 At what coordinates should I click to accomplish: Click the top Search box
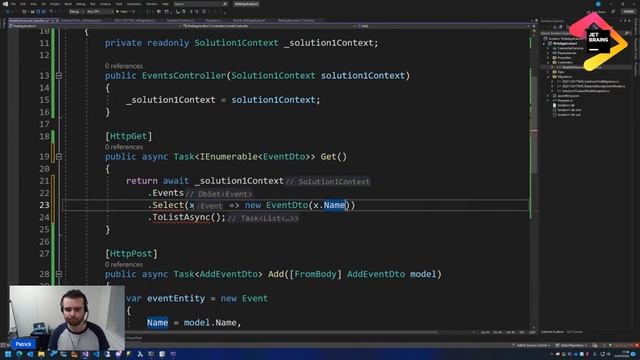tap(200, 4)
